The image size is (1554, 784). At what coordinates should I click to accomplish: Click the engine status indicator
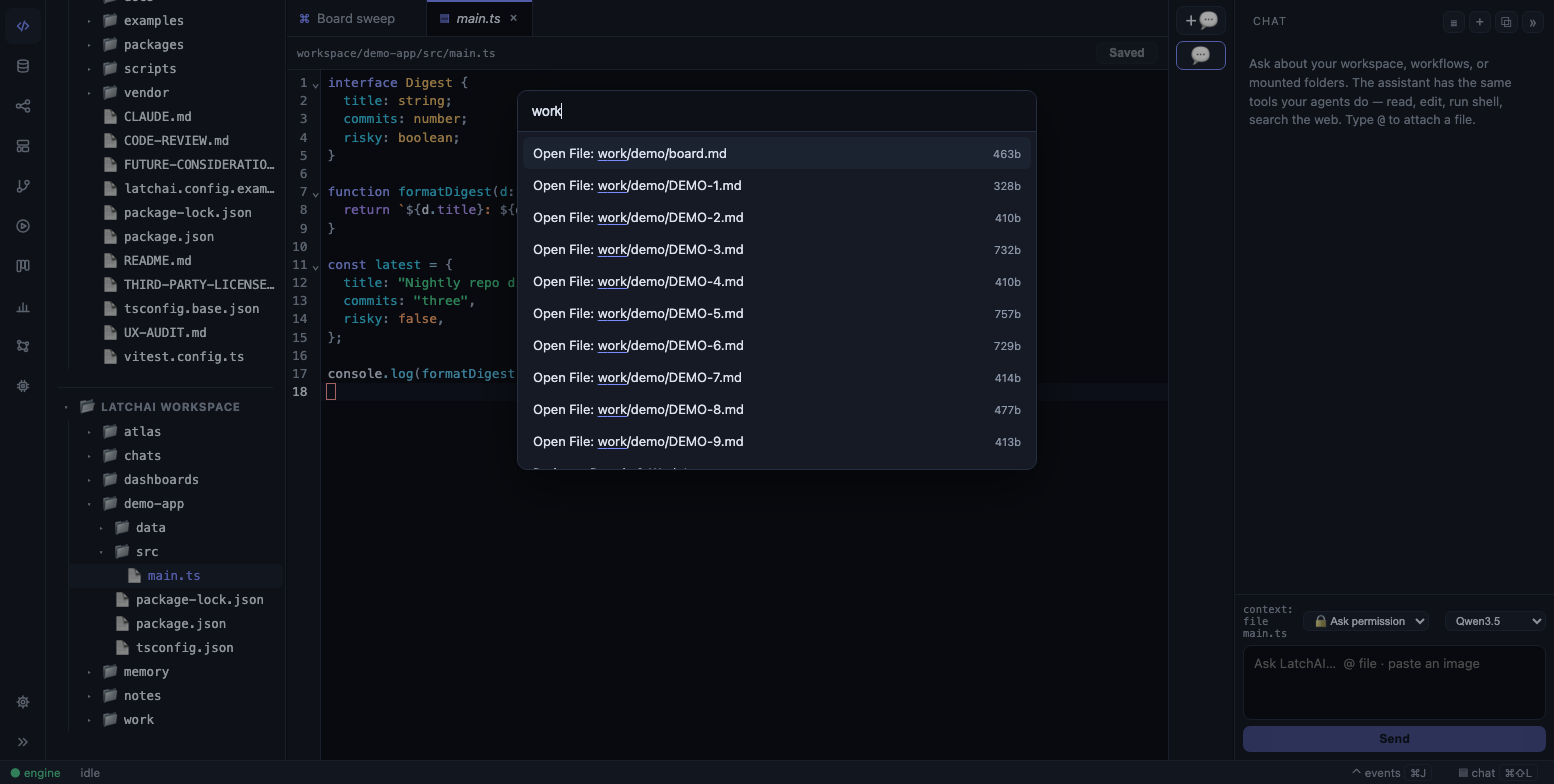point(36,773)
